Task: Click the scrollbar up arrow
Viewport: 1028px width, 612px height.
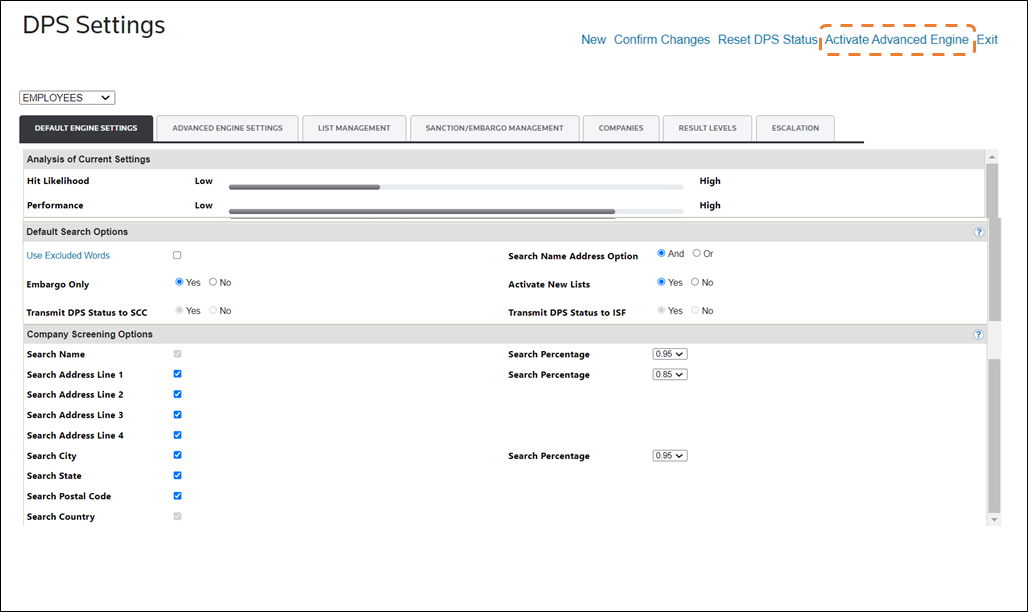Action: pyautogui.click(x=993, y=157)
